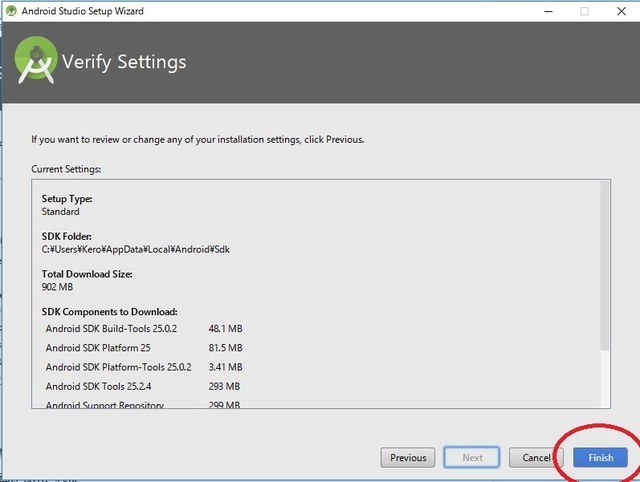Screen dimensions: 640x482
Task: Click the disabled maximize window button
Action: (584, 11)
